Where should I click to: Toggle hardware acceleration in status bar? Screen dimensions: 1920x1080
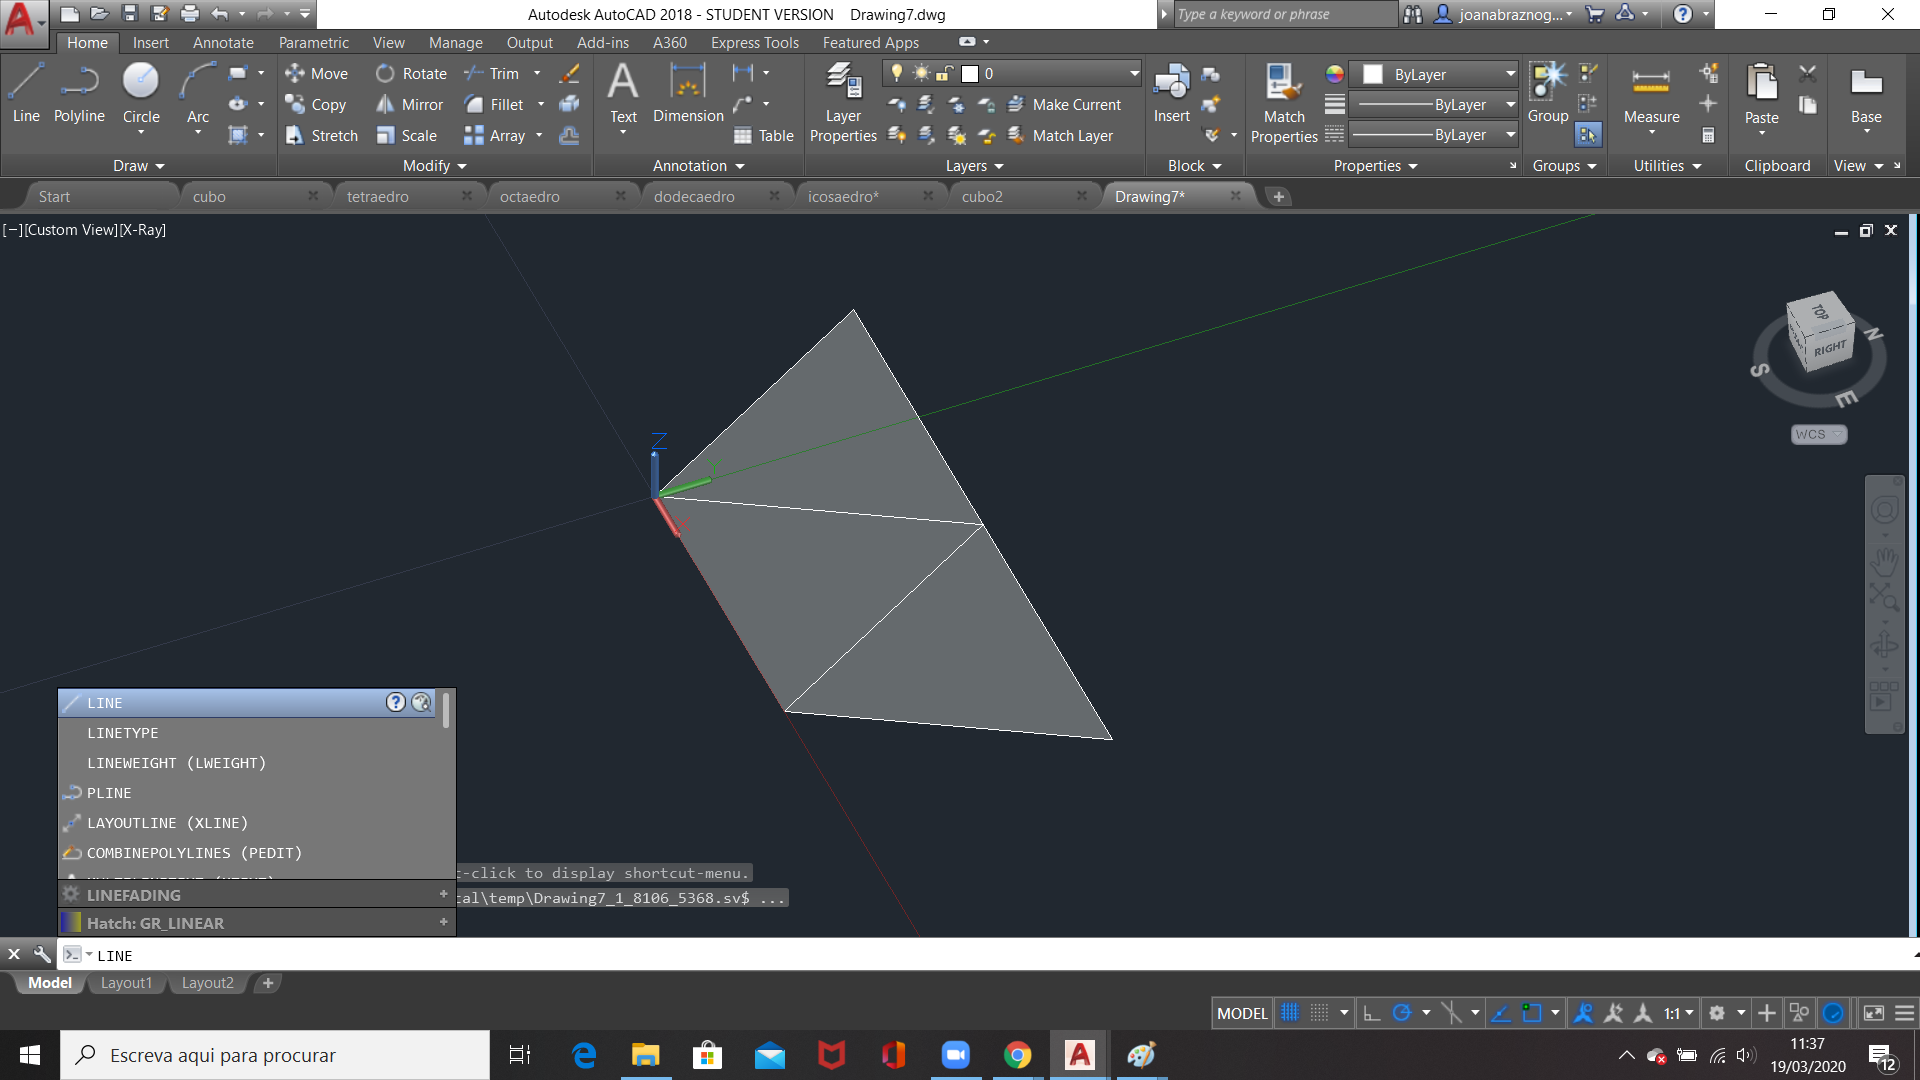coord(1833,1013)
